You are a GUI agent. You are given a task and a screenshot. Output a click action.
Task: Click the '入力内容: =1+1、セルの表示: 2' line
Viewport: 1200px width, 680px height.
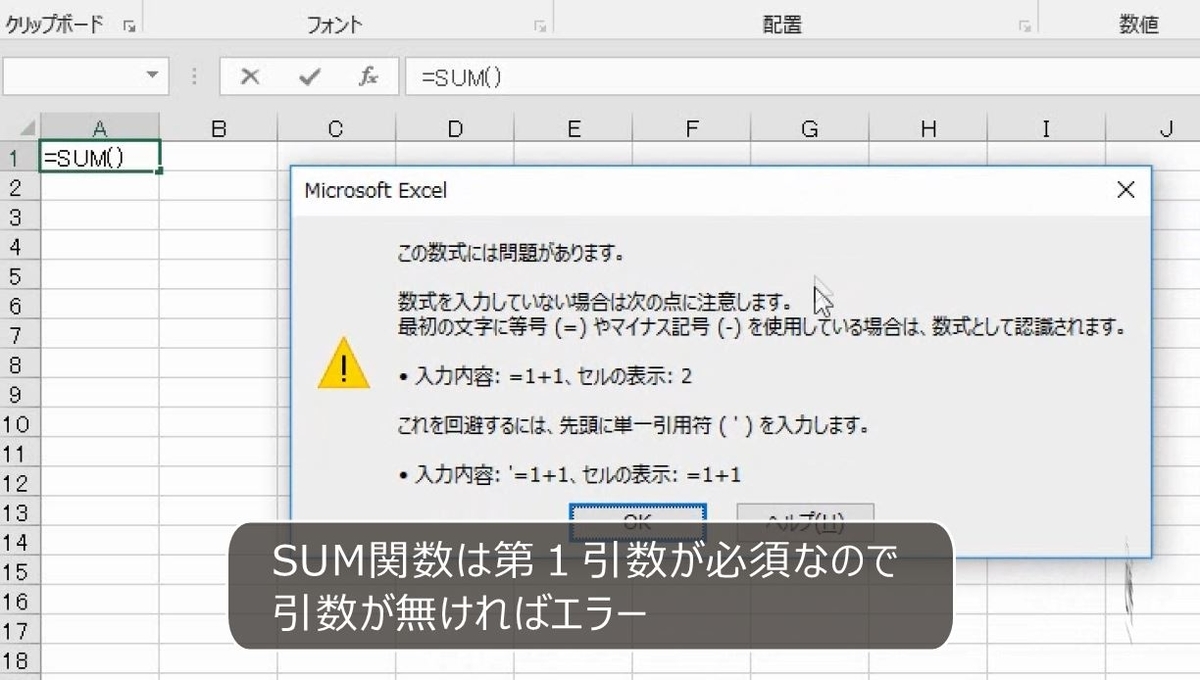(x=545, y=377)
